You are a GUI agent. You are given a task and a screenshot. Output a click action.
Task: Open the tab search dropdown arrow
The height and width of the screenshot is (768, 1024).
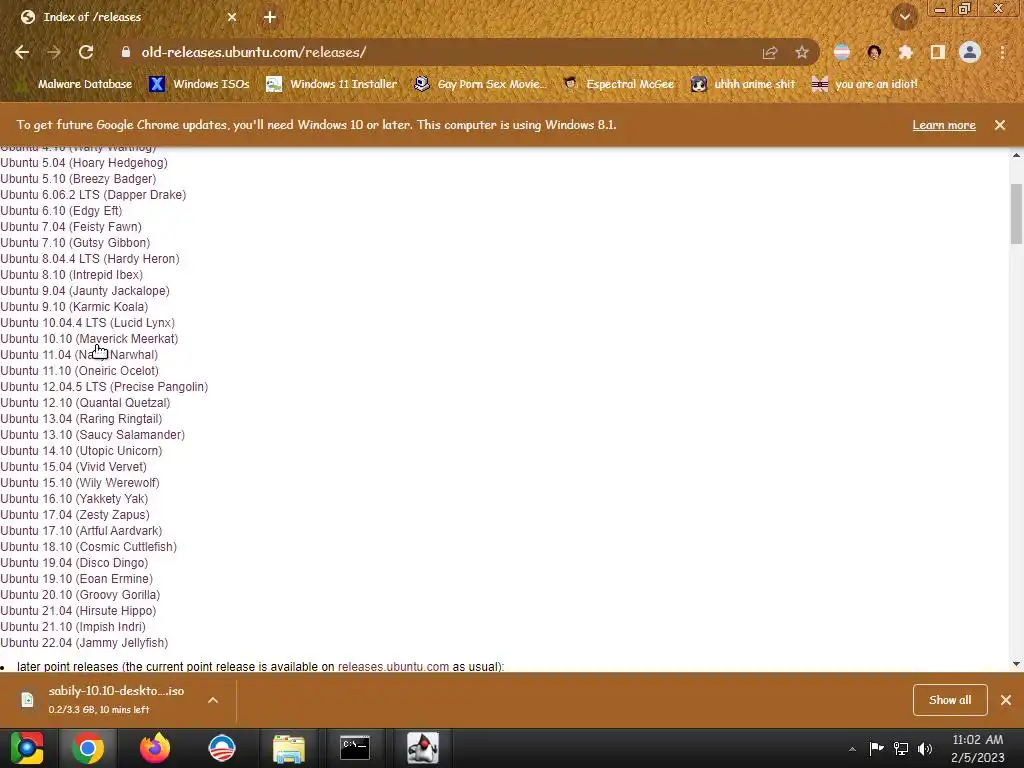tap(905, 17)
